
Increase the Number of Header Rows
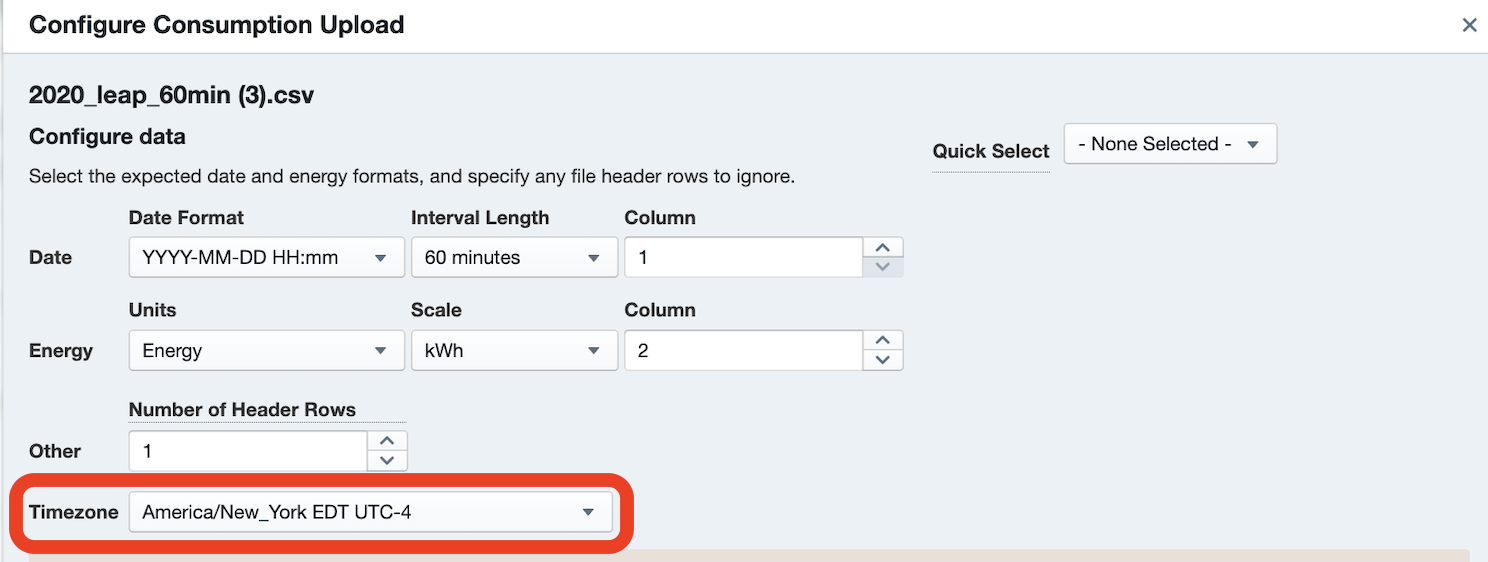click(x=387, y=441)
